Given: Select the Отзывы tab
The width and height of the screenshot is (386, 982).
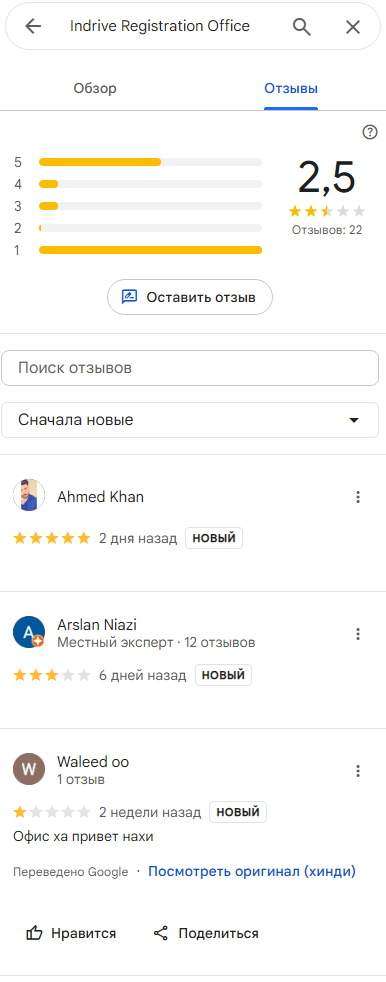Looking at the screenshot, I should (x=291, y=88).
